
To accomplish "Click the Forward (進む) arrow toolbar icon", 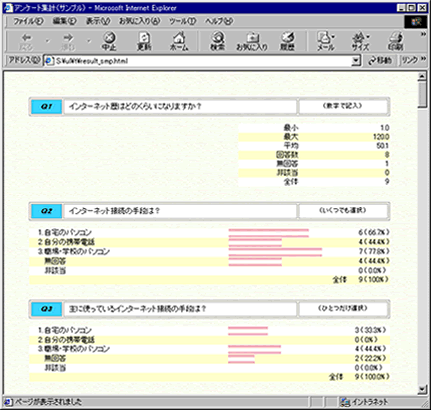I will tap(68, 41).
